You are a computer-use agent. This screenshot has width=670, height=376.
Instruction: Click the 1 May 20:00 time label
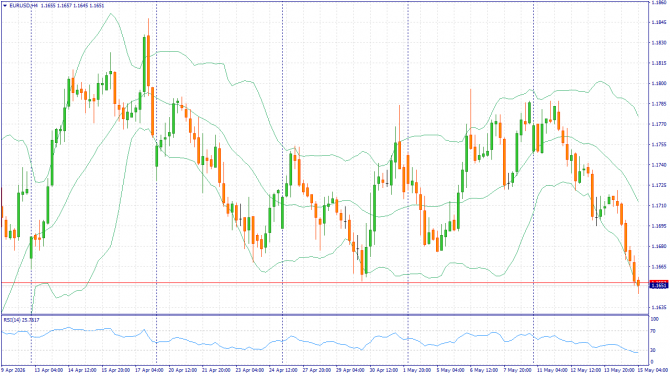tap(417, 370)
